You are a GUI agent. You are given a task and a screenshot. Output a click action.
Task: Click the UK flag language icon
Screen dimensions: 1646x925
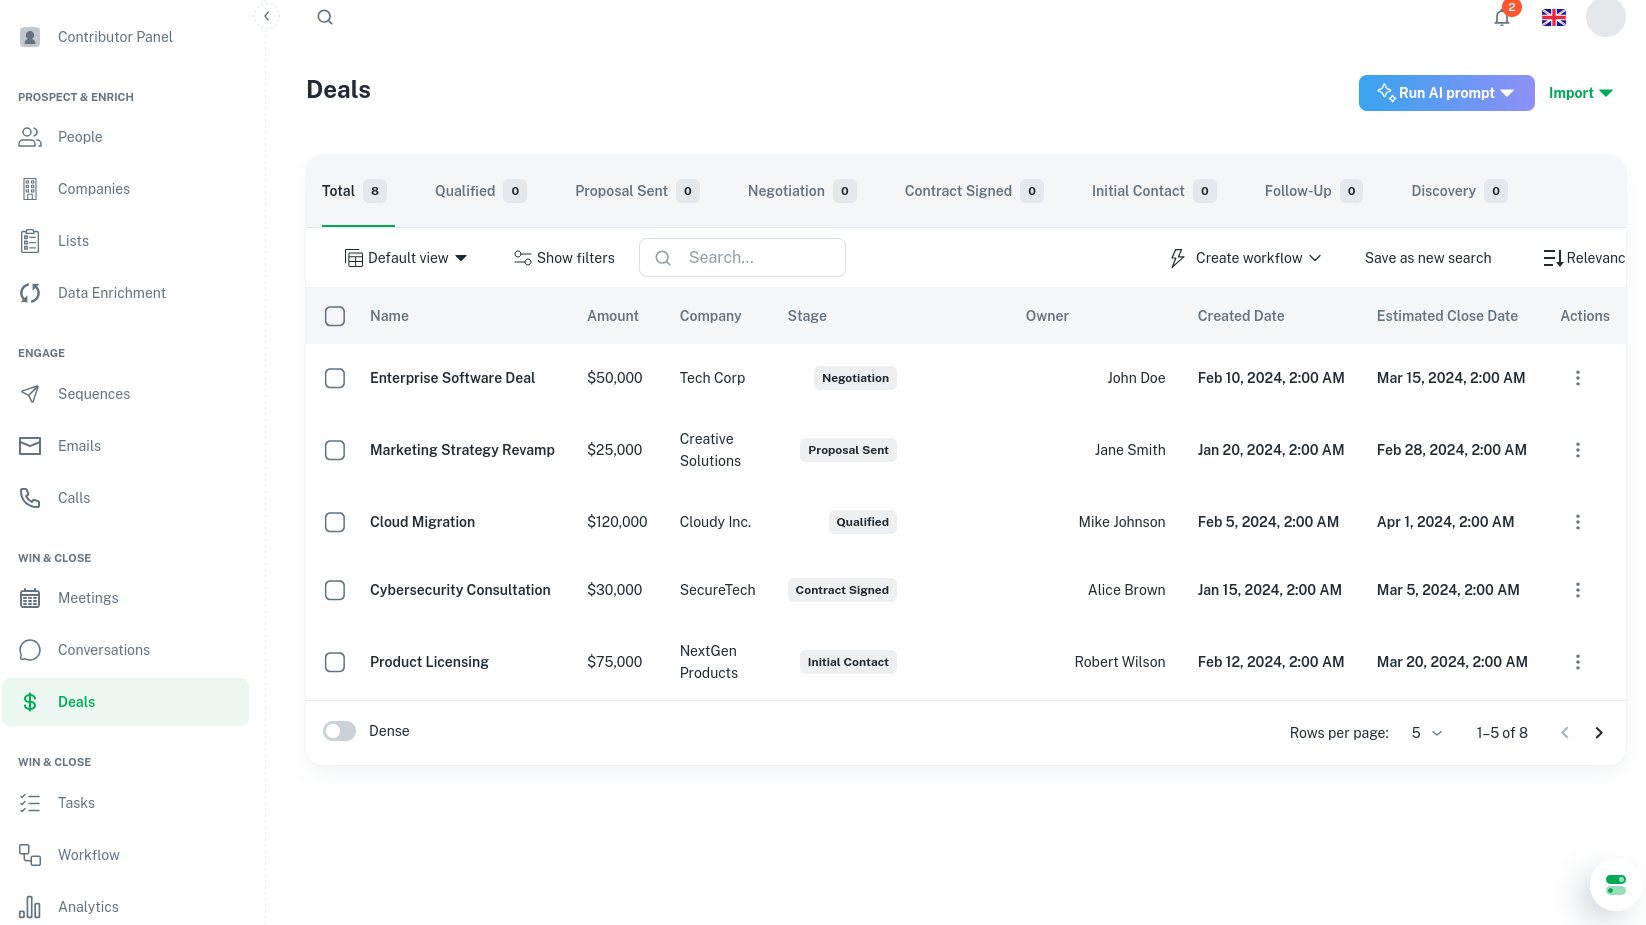[1554, 18]
